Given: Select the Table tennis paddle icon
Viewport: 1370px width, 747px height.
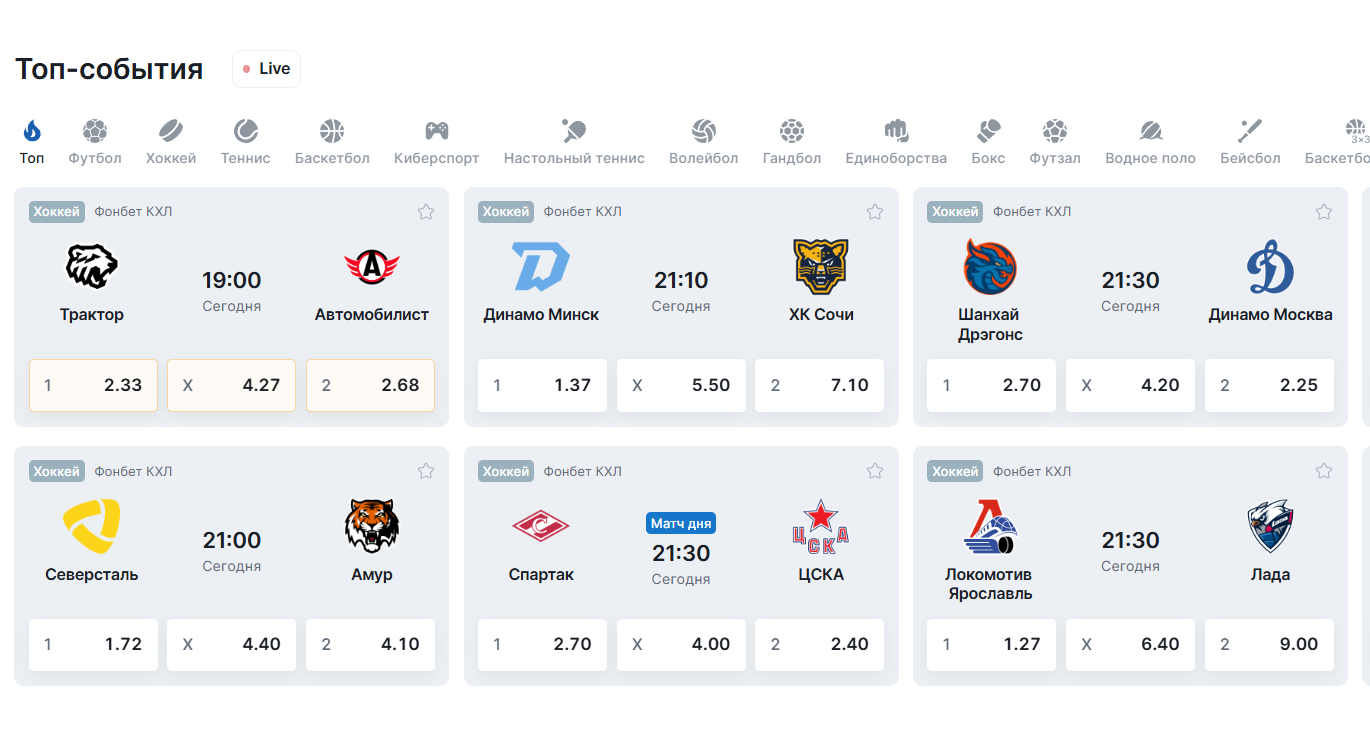Looking at the screenshot, I should 574,131.
